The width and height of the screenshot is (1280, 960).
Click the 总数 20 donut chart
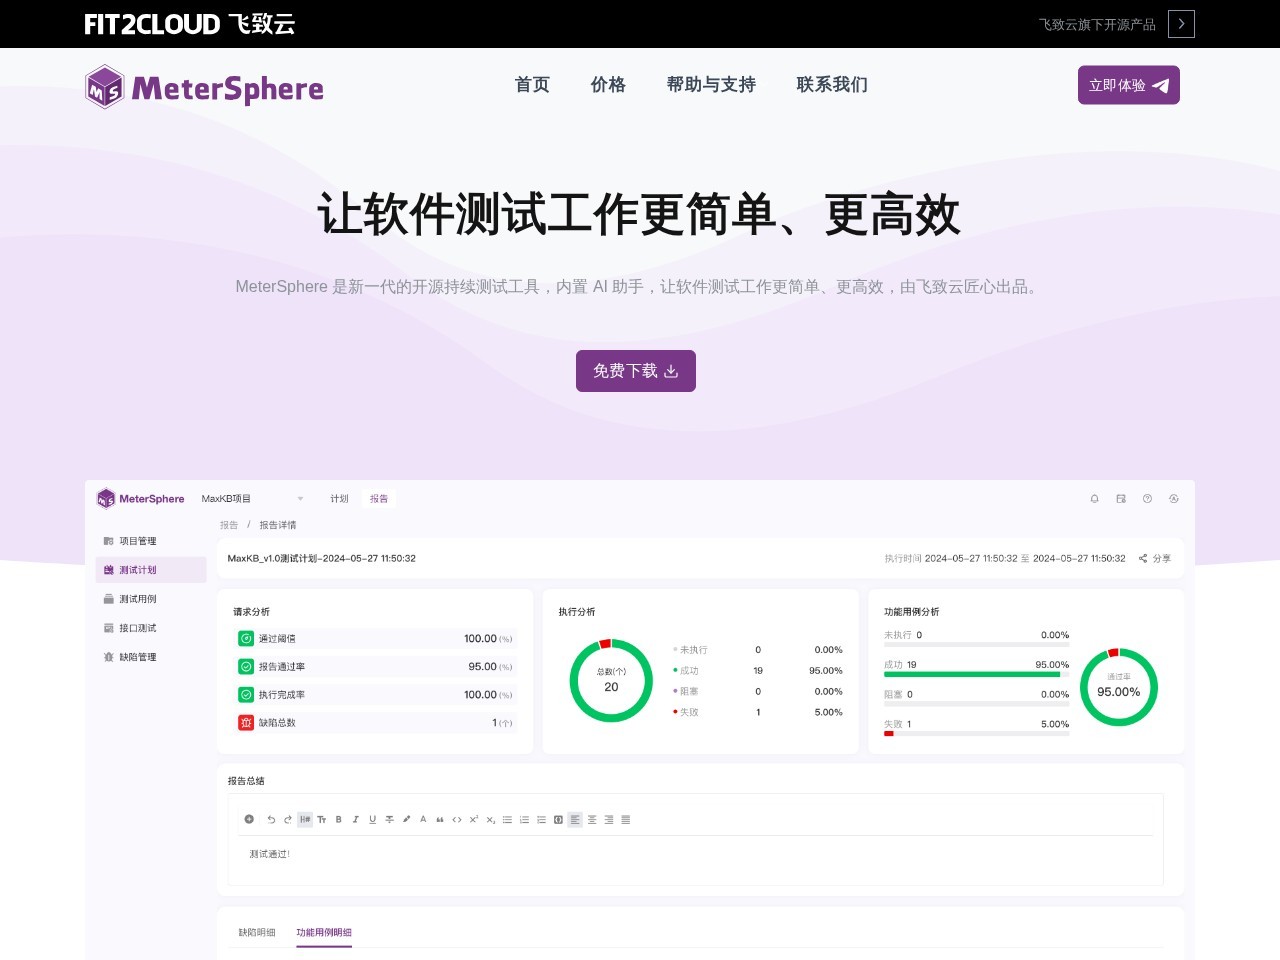[611, 680]
